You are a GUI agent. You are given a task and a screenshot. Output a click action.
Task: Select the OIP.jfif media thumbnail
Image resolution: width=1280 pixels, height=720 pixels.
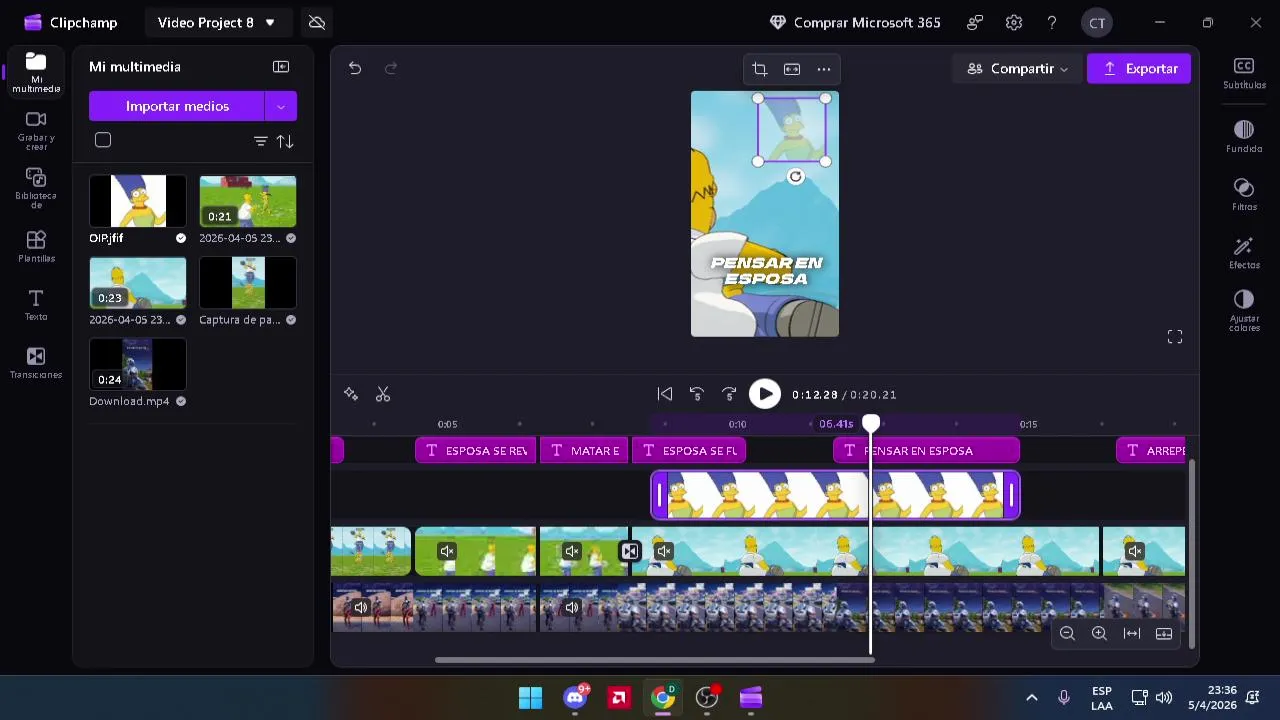tap(138, 201)
